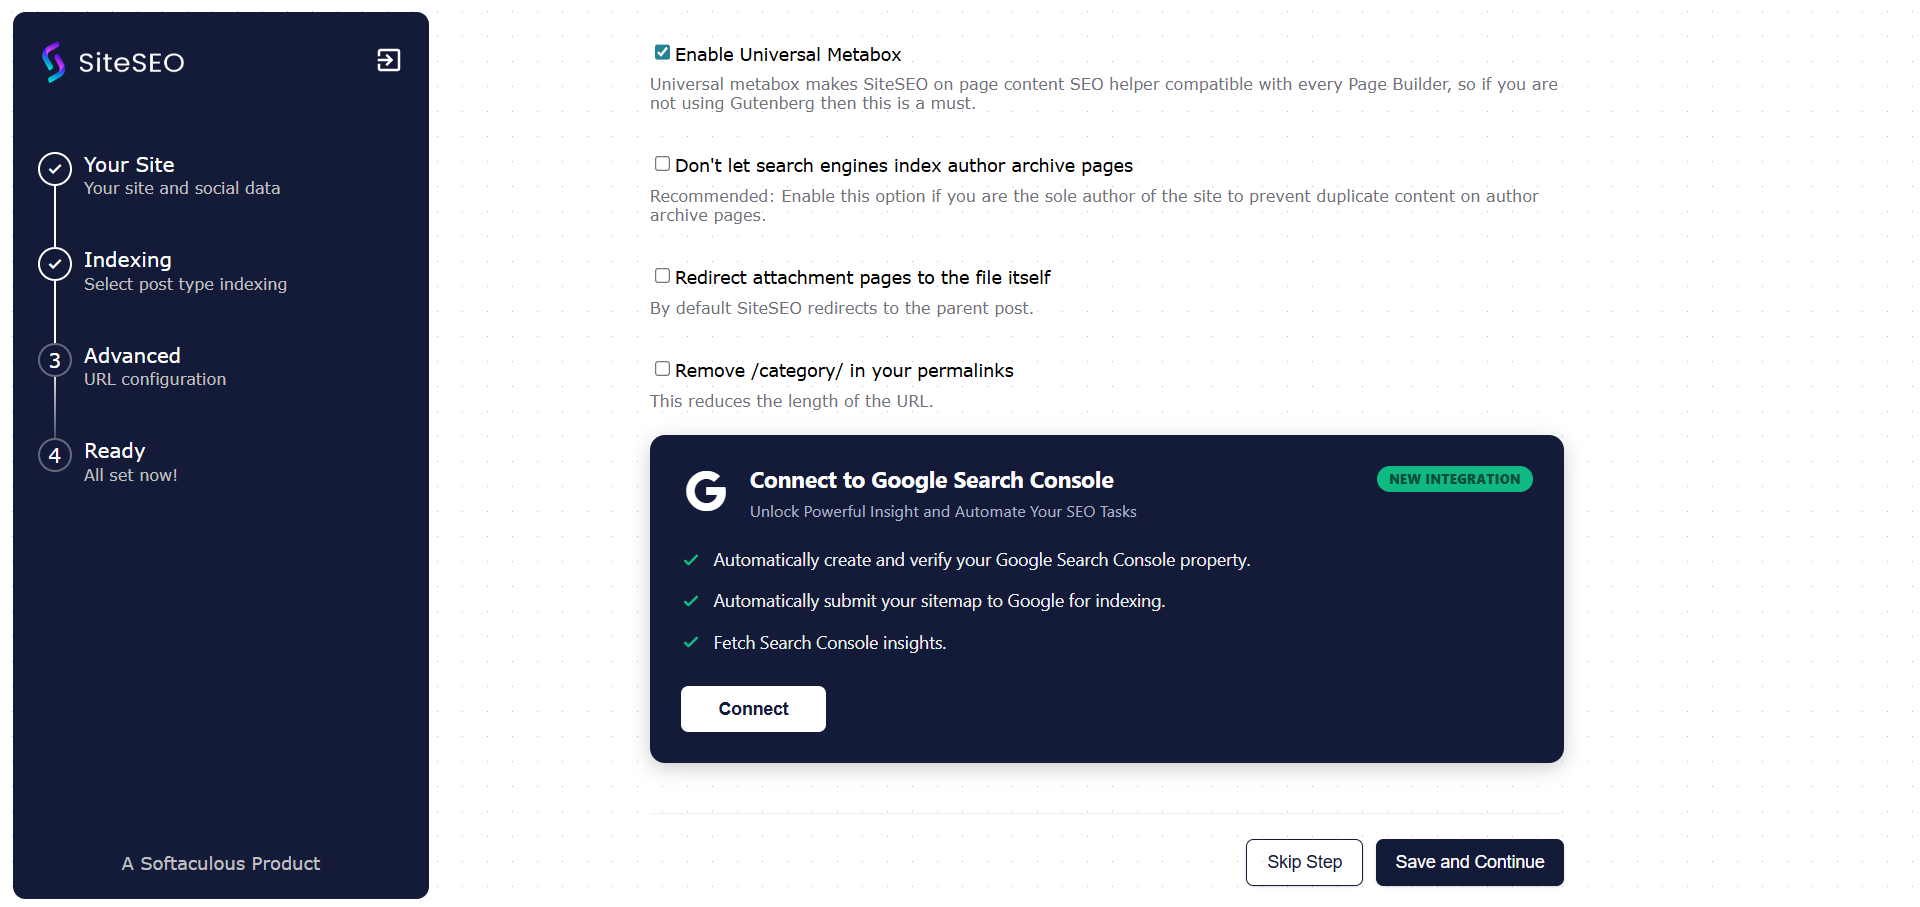
Task: Click the SiteSEO logo icon
Action: pos(53,62)
